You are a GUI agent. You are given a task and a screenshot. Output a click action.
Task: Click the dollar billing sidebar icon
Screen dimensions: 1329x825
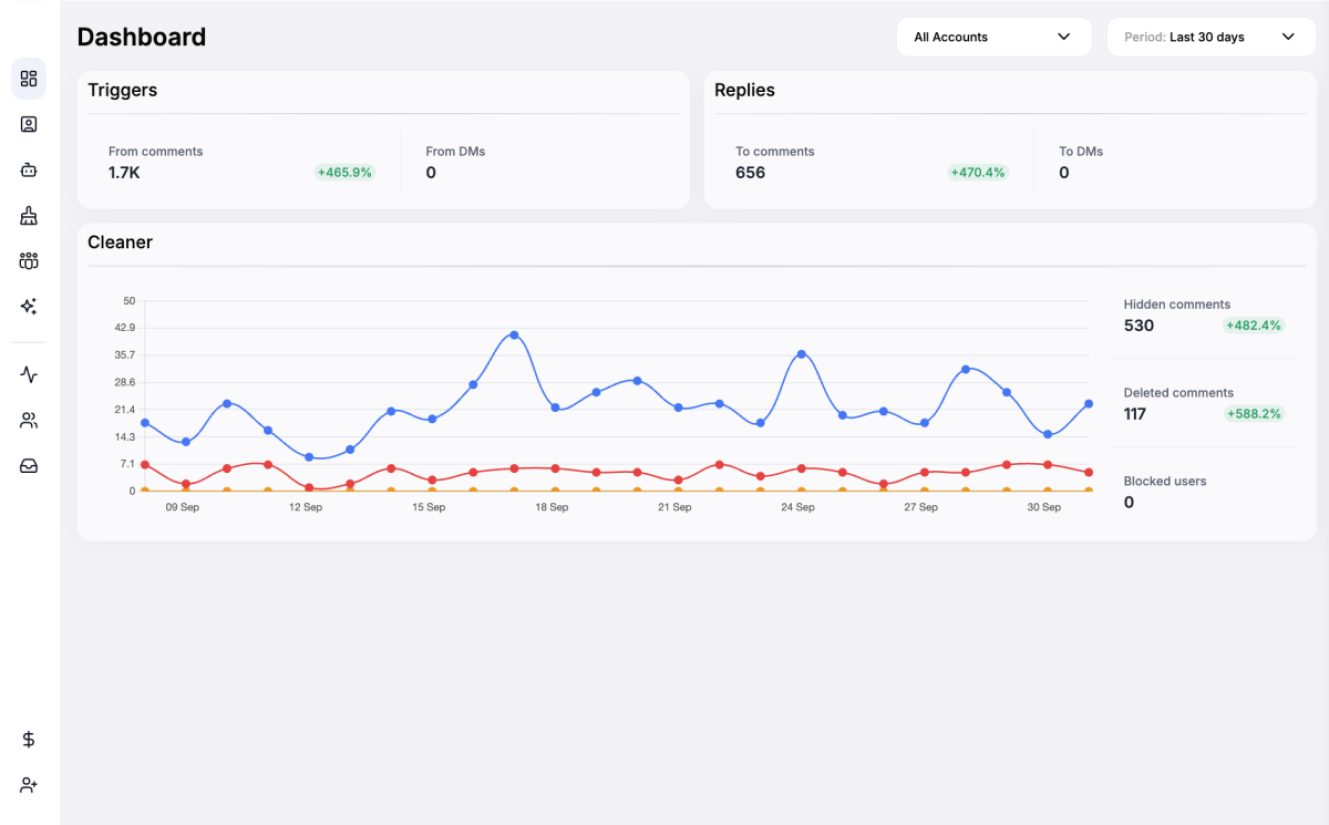29,740
